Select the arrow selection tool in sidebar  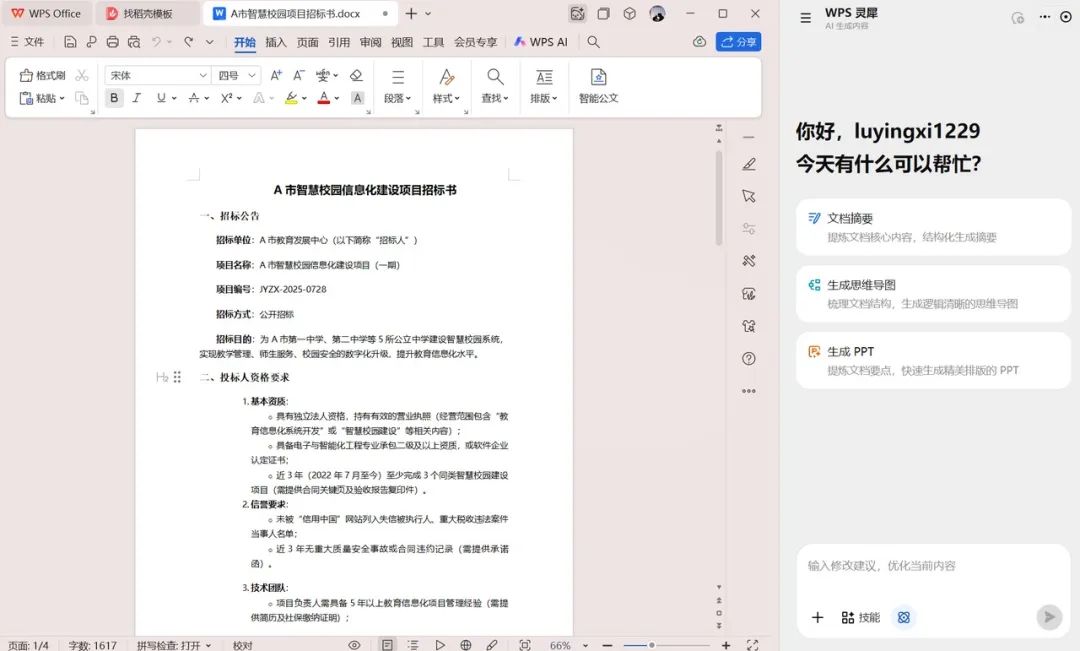click(x=749, y=196)
